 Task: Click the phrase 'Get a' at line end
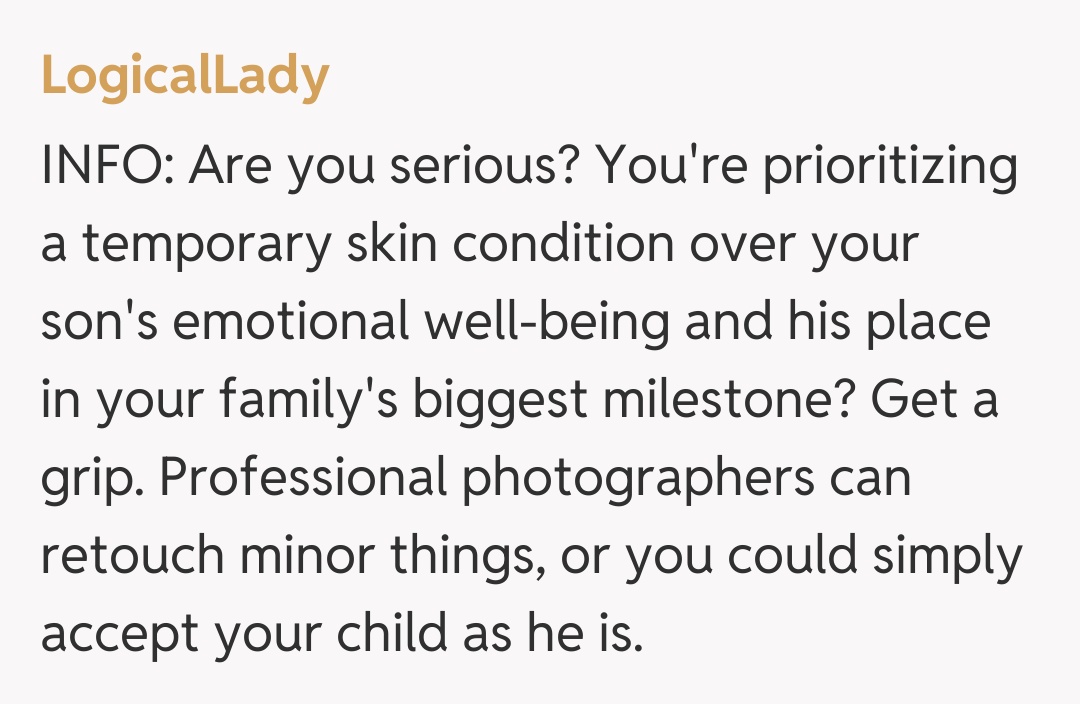pyautogui.click(x=933, y=400)
